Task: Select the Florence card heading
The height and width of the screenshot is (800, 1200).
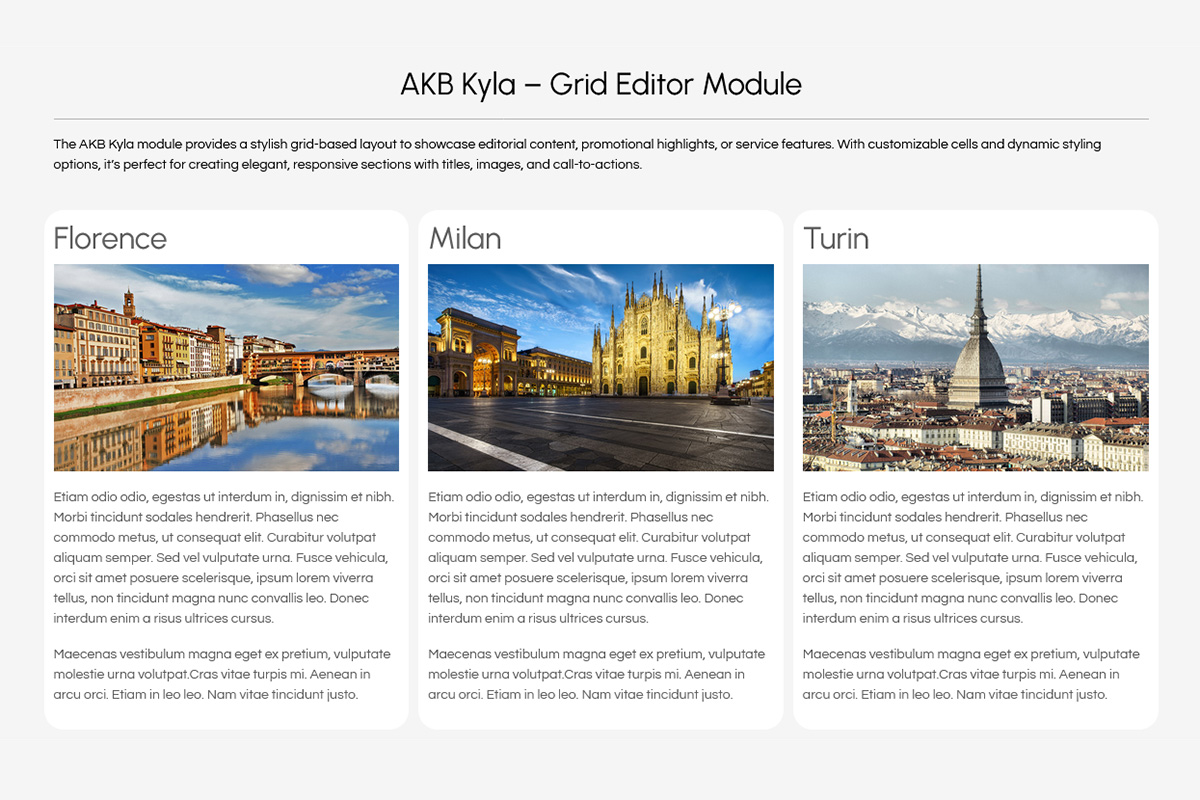Action: click(x=110, y=239)
